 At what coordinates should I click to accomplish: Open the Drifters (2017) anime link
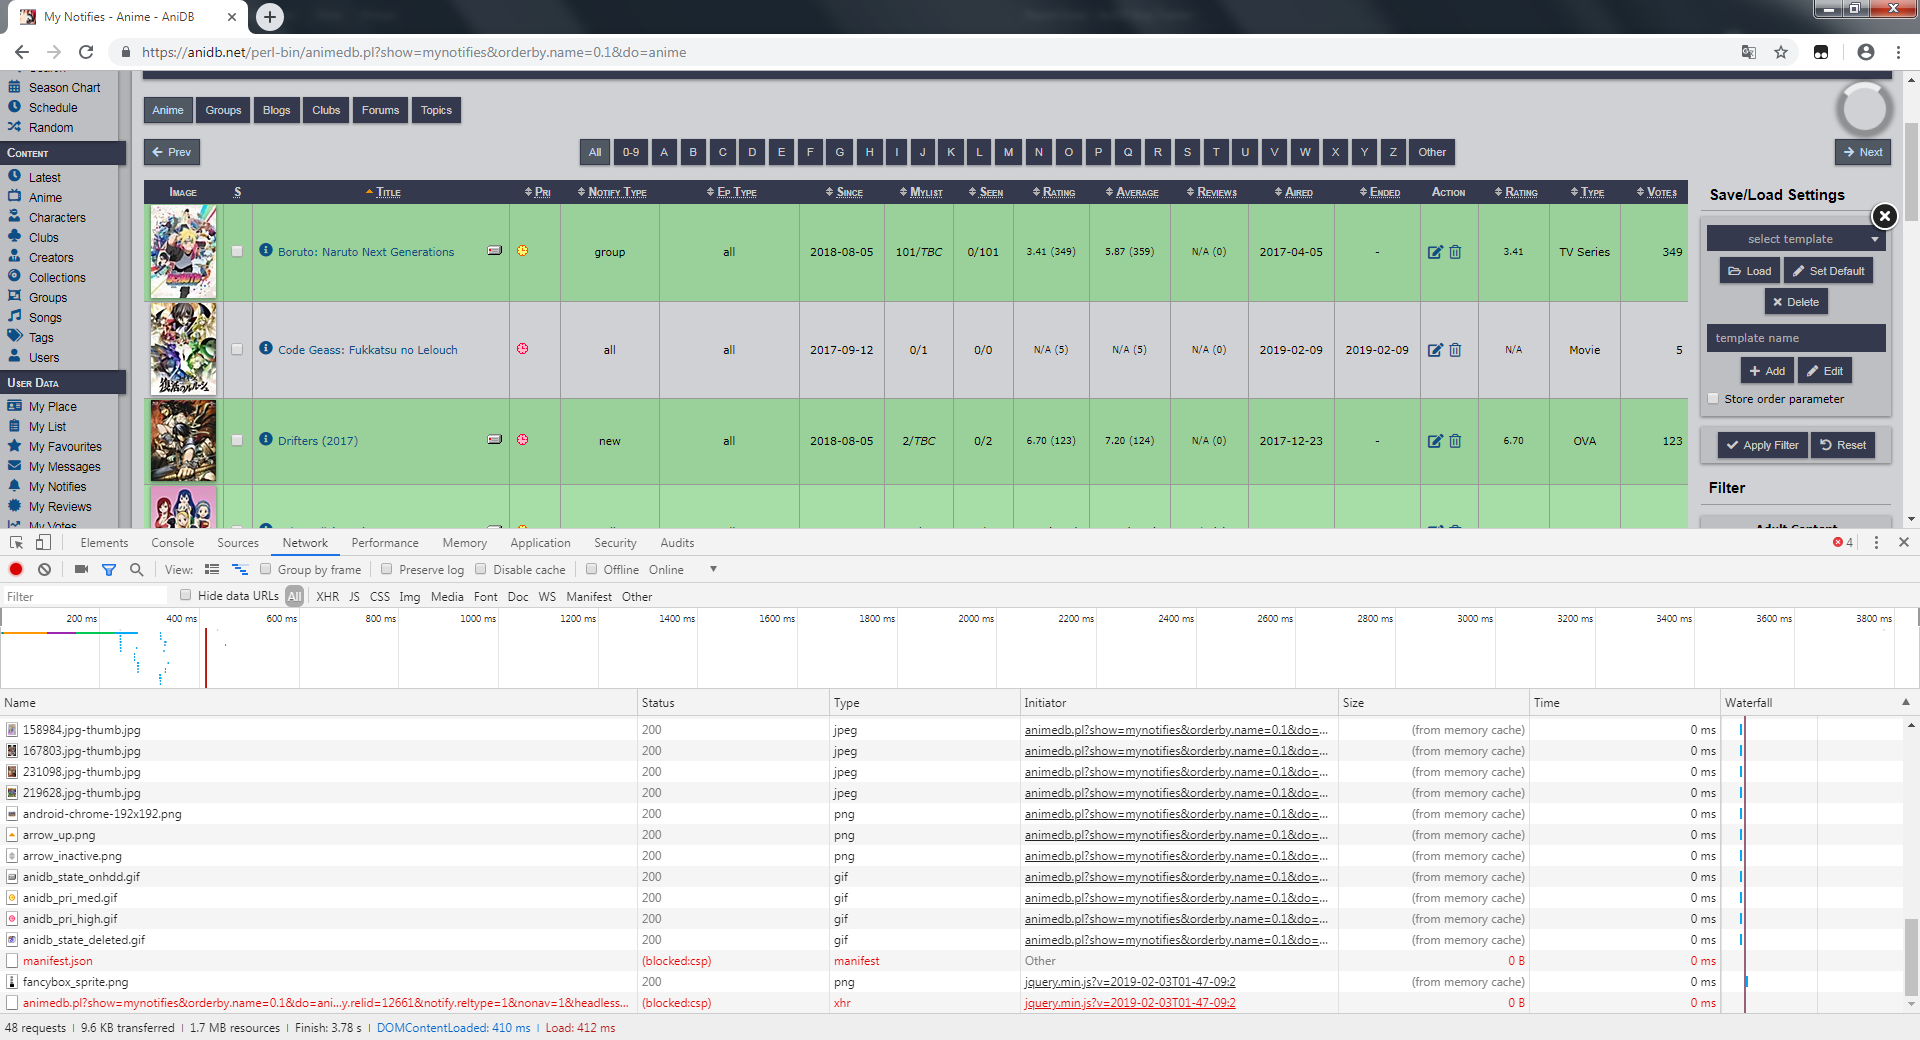click(x=317, y=441)
